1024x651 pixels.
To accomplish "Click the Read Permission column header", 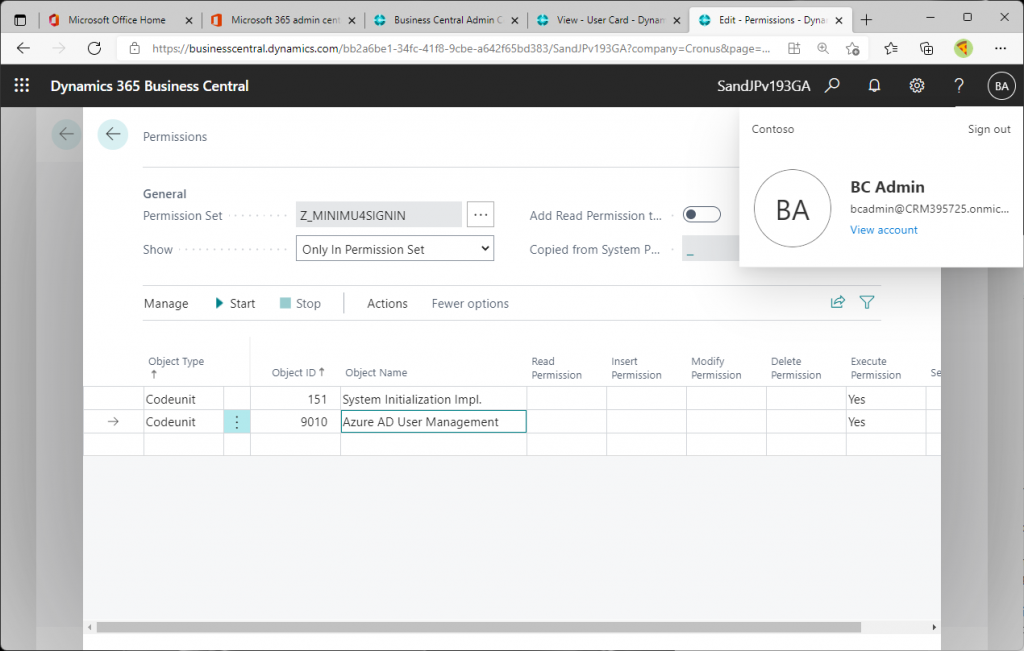I will coord(556,368).
